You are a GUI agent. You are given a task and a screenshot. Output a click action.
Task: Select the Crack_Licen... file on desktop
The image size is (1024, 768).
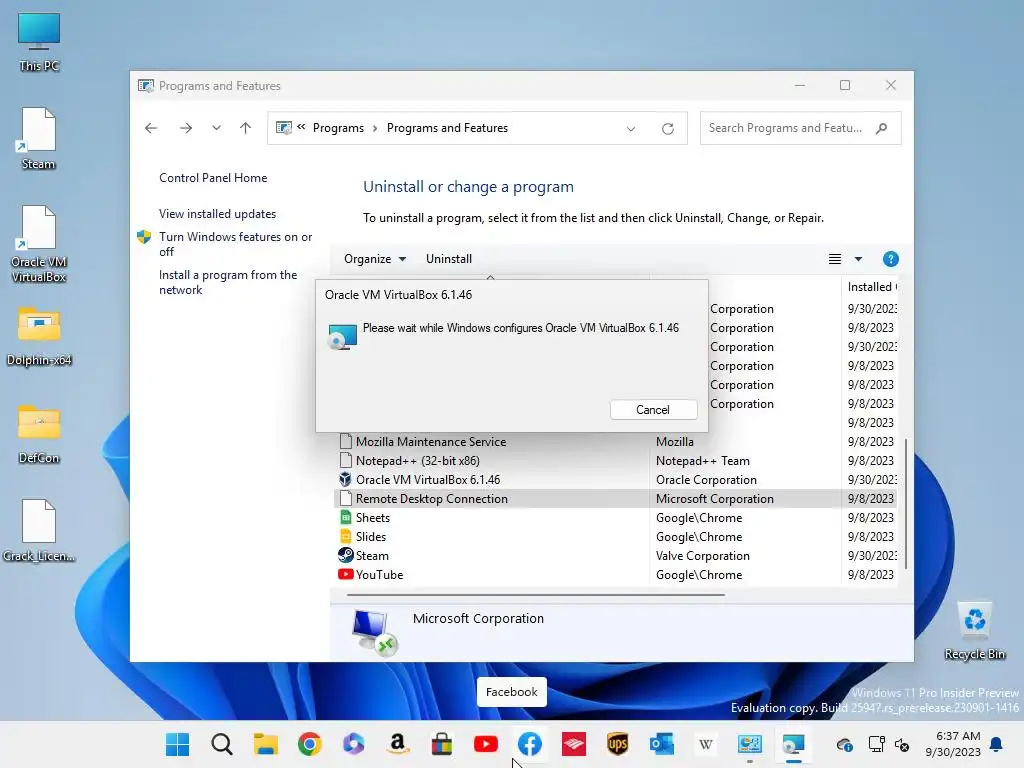39,531
